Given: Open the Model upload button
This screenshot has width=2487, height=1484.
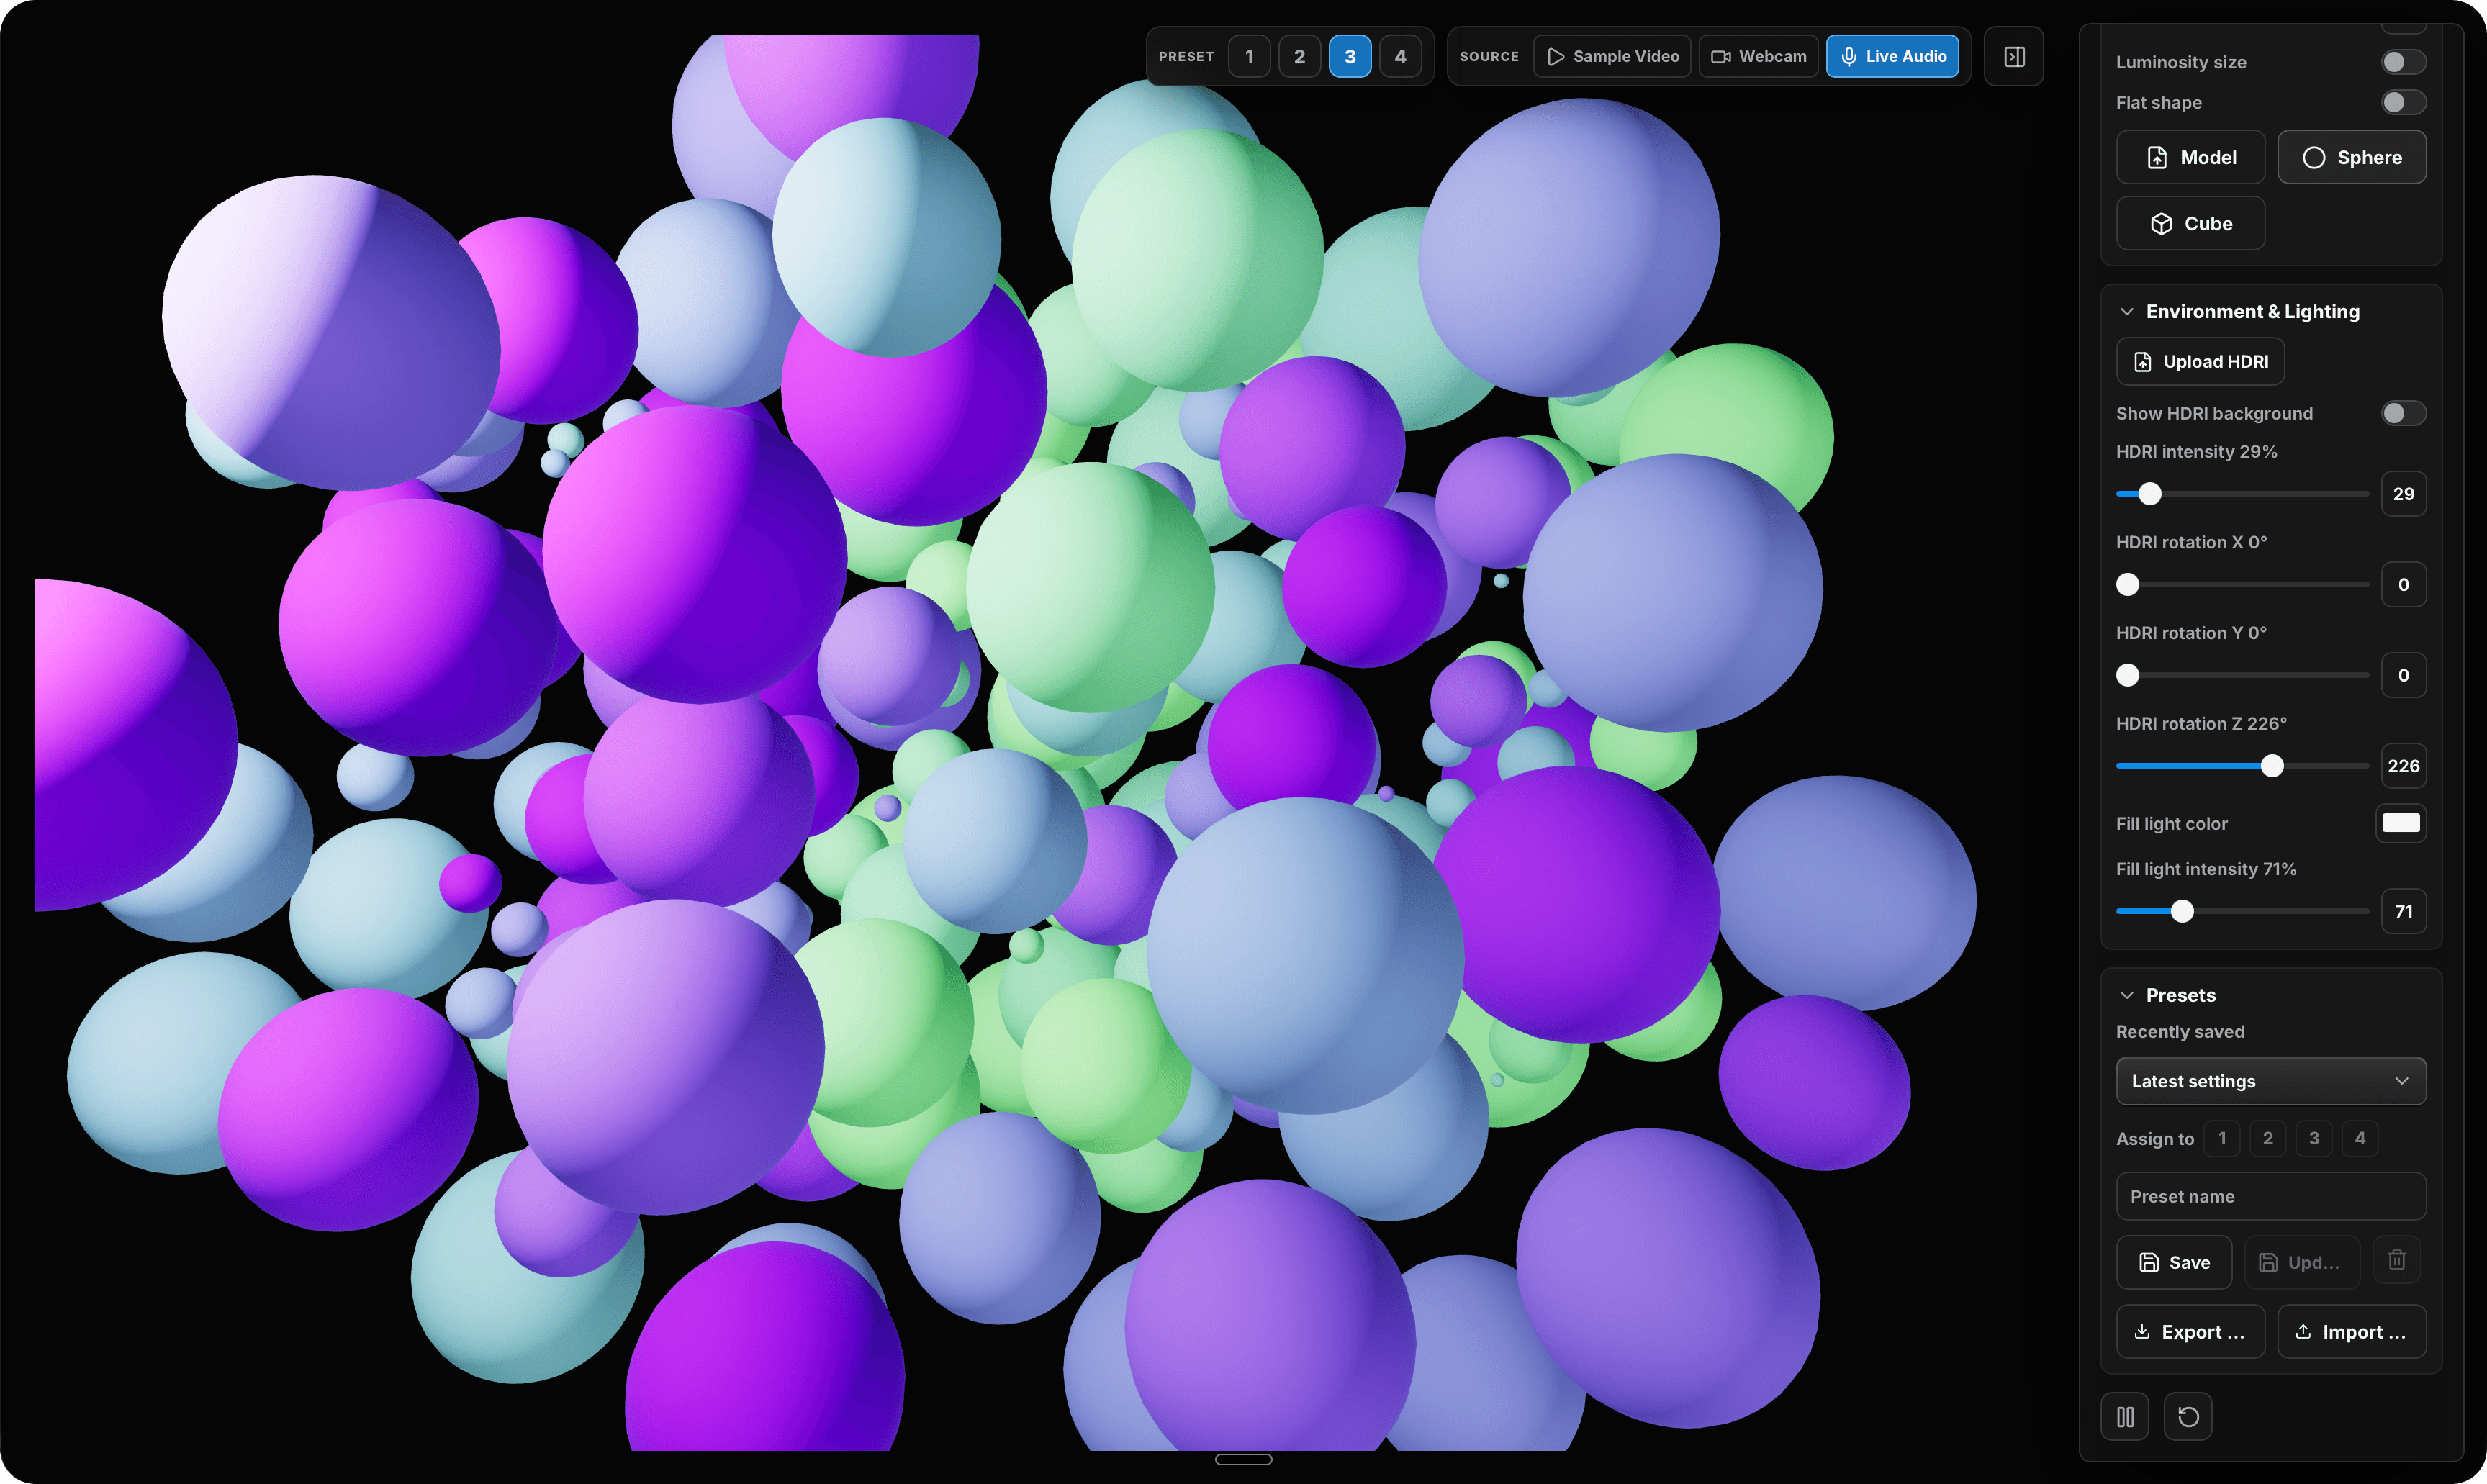Looking at the screenshot, I should coord(2190,157).
